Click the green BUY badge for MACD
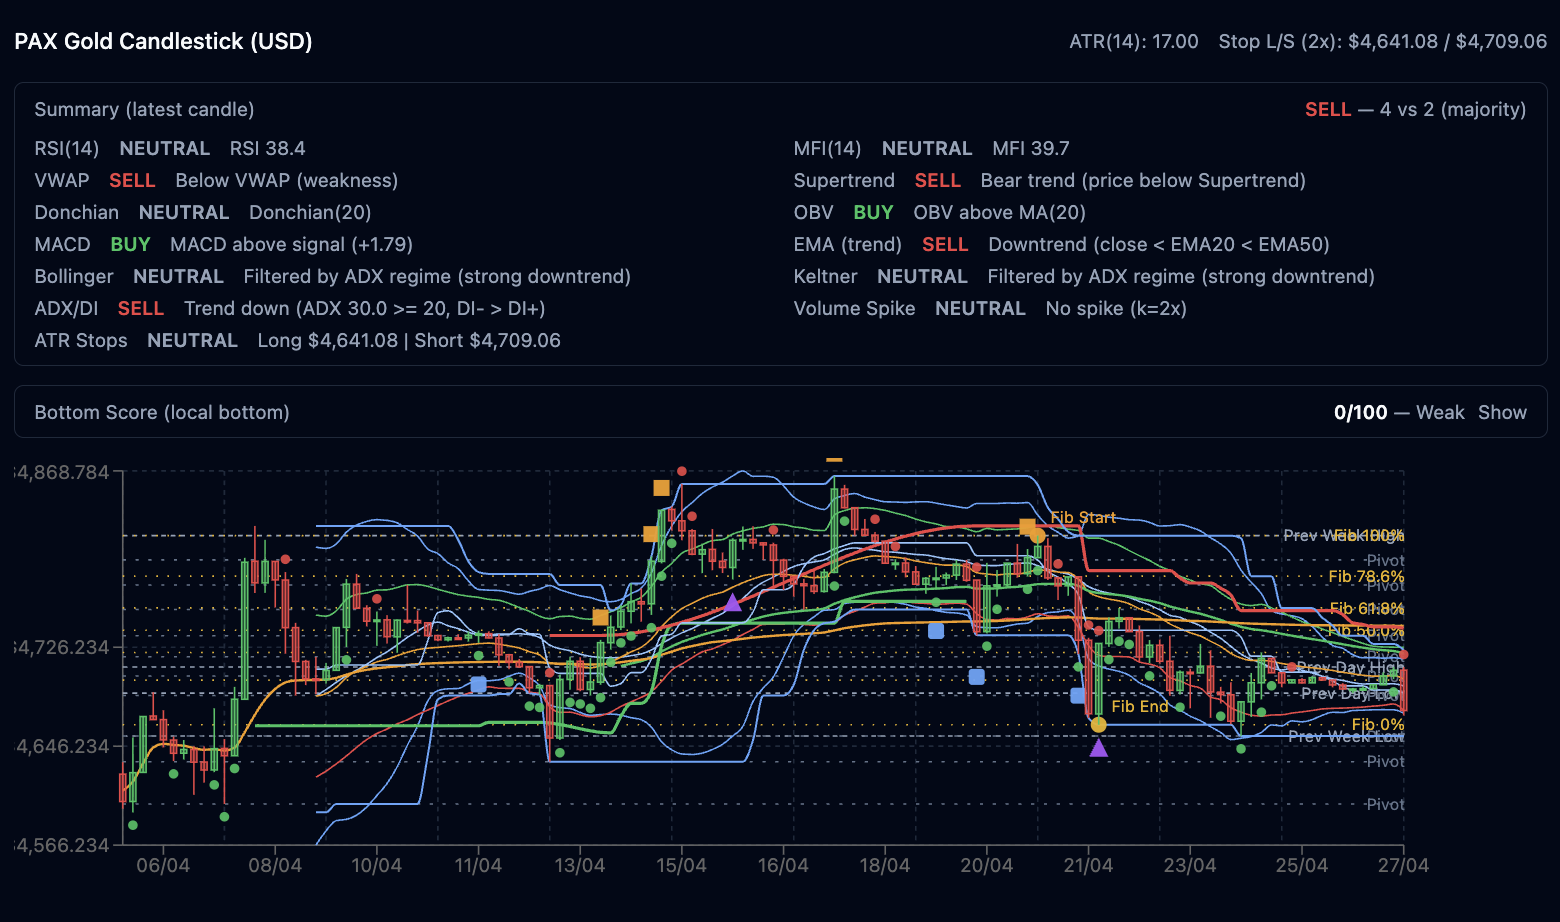The height and width of the screenshot is (922, 1560). click(x=130, y=244)
